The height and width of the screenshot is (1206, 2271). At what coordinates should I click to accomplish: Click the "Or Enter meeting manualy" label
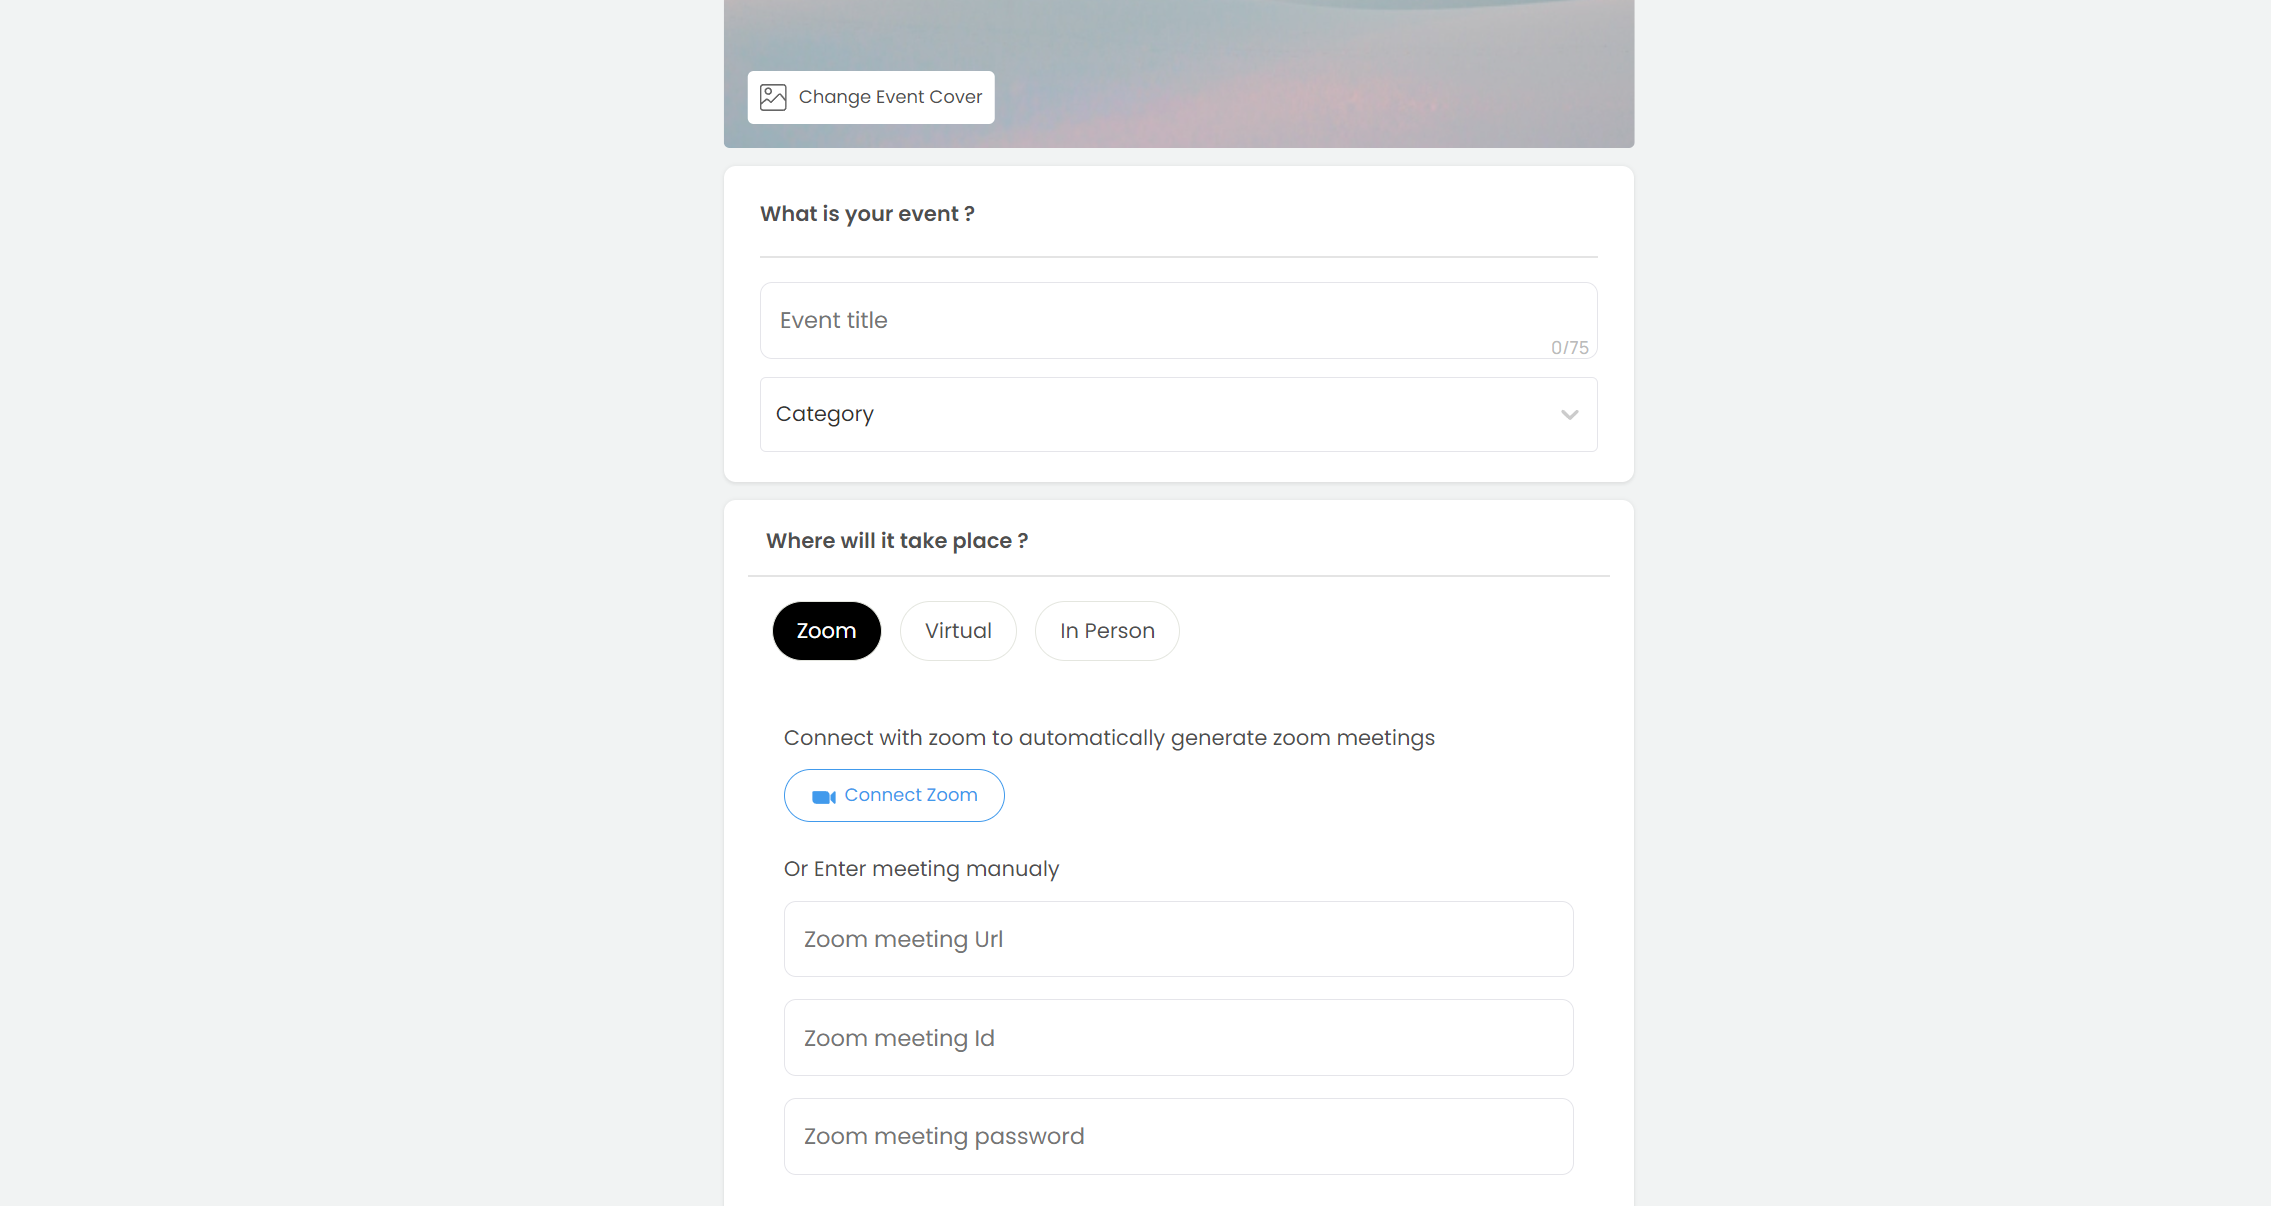[920, 869]
